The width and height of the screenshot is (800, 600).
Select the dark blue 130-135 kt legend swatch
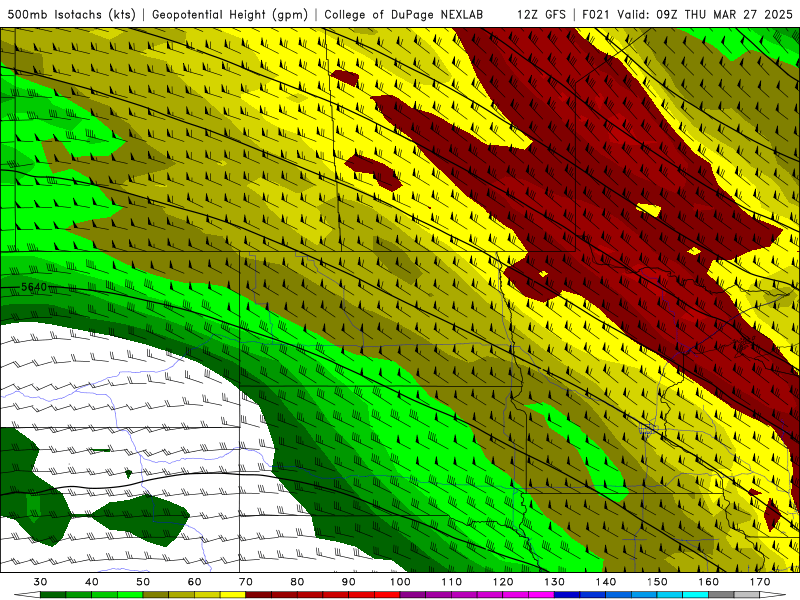(567, 595)
